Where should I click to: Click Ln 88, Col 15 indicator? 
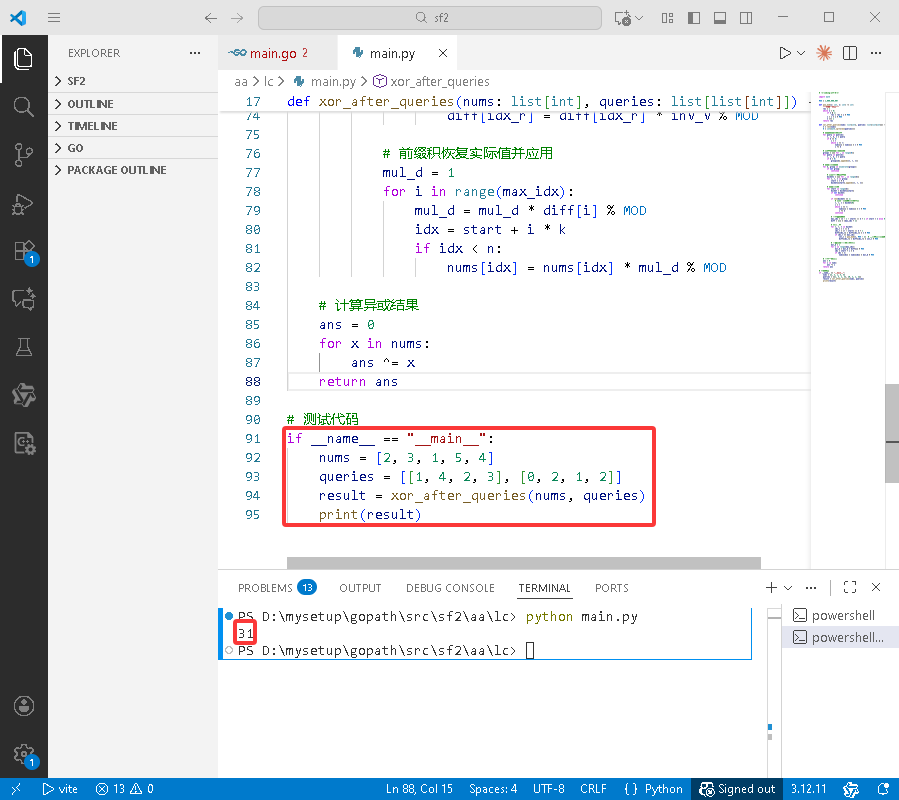419,789
